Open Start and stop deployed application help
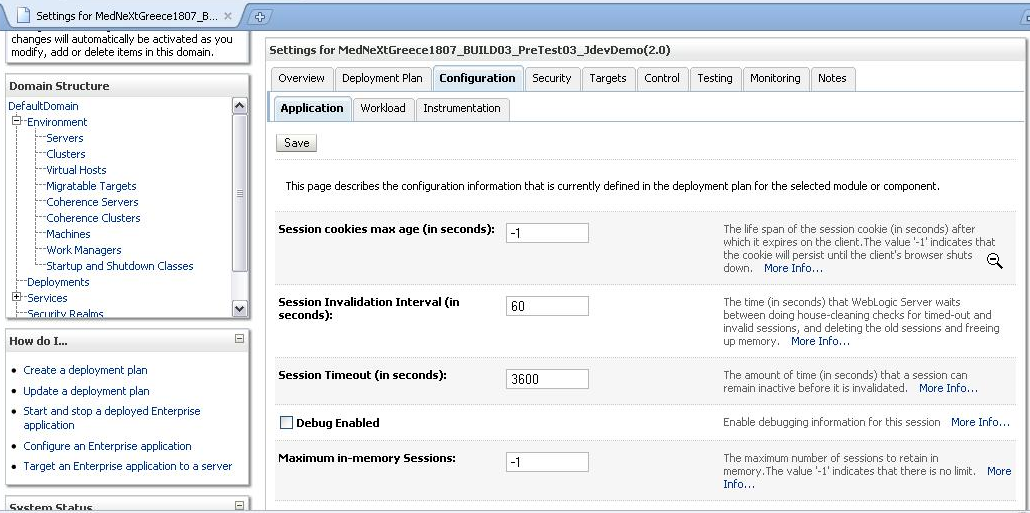This screenshot has width=1030, height=513. click(112, 418)
